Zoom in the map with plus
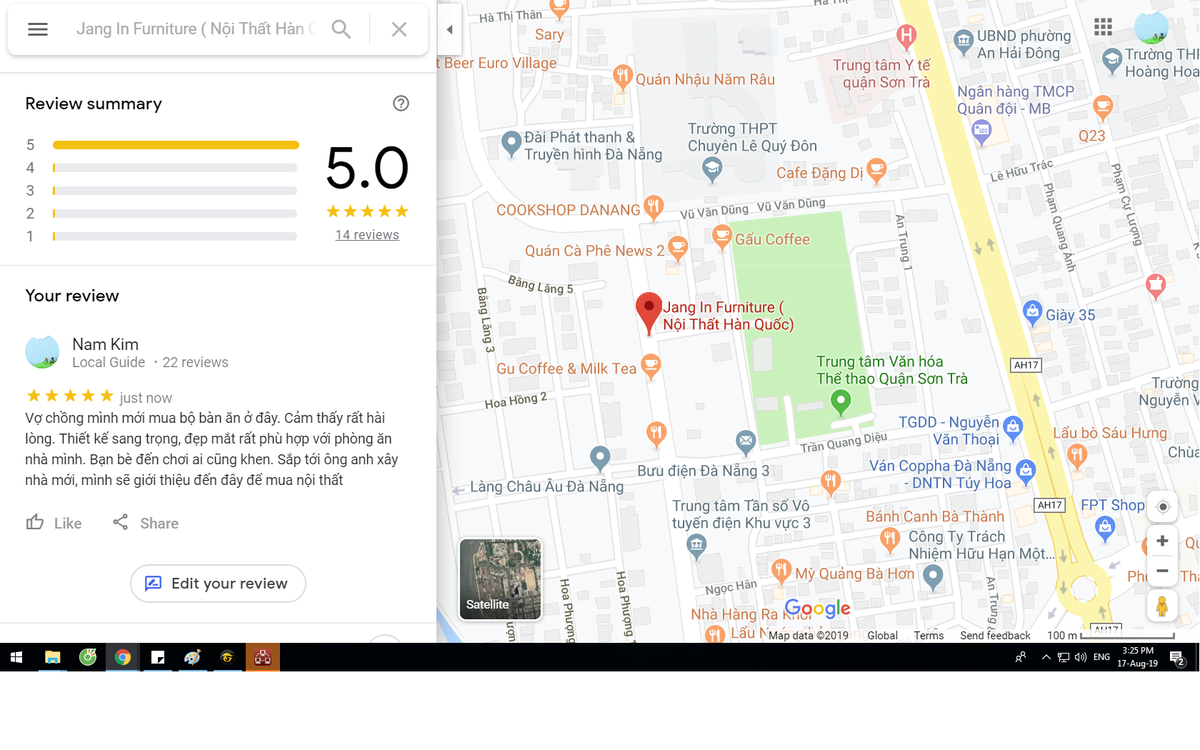 tap(1162, 541)
